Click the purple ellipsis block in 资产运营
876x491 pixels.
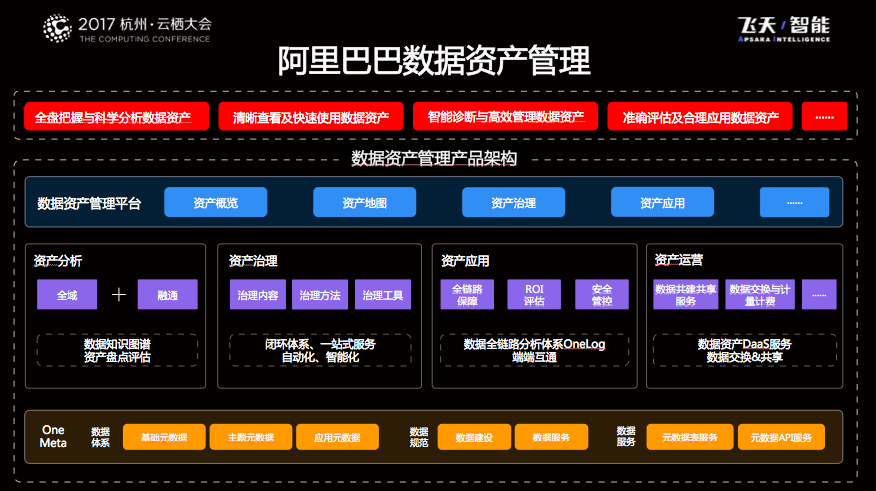(819, 294)
